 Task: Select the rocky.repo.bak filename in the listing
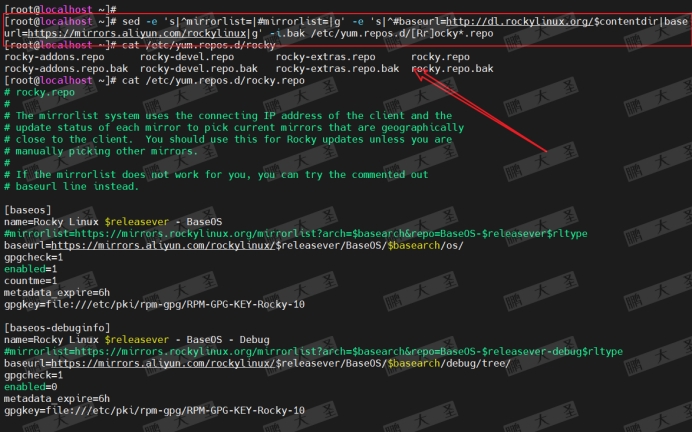click(x=452, y=69)
